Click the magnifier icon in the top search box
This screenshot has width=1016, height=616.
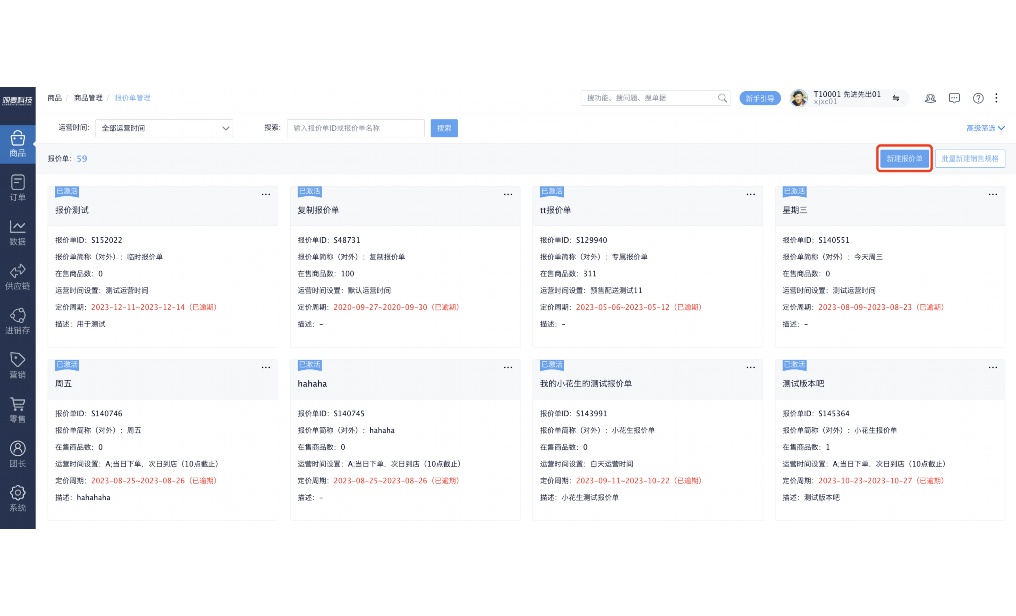722,98
